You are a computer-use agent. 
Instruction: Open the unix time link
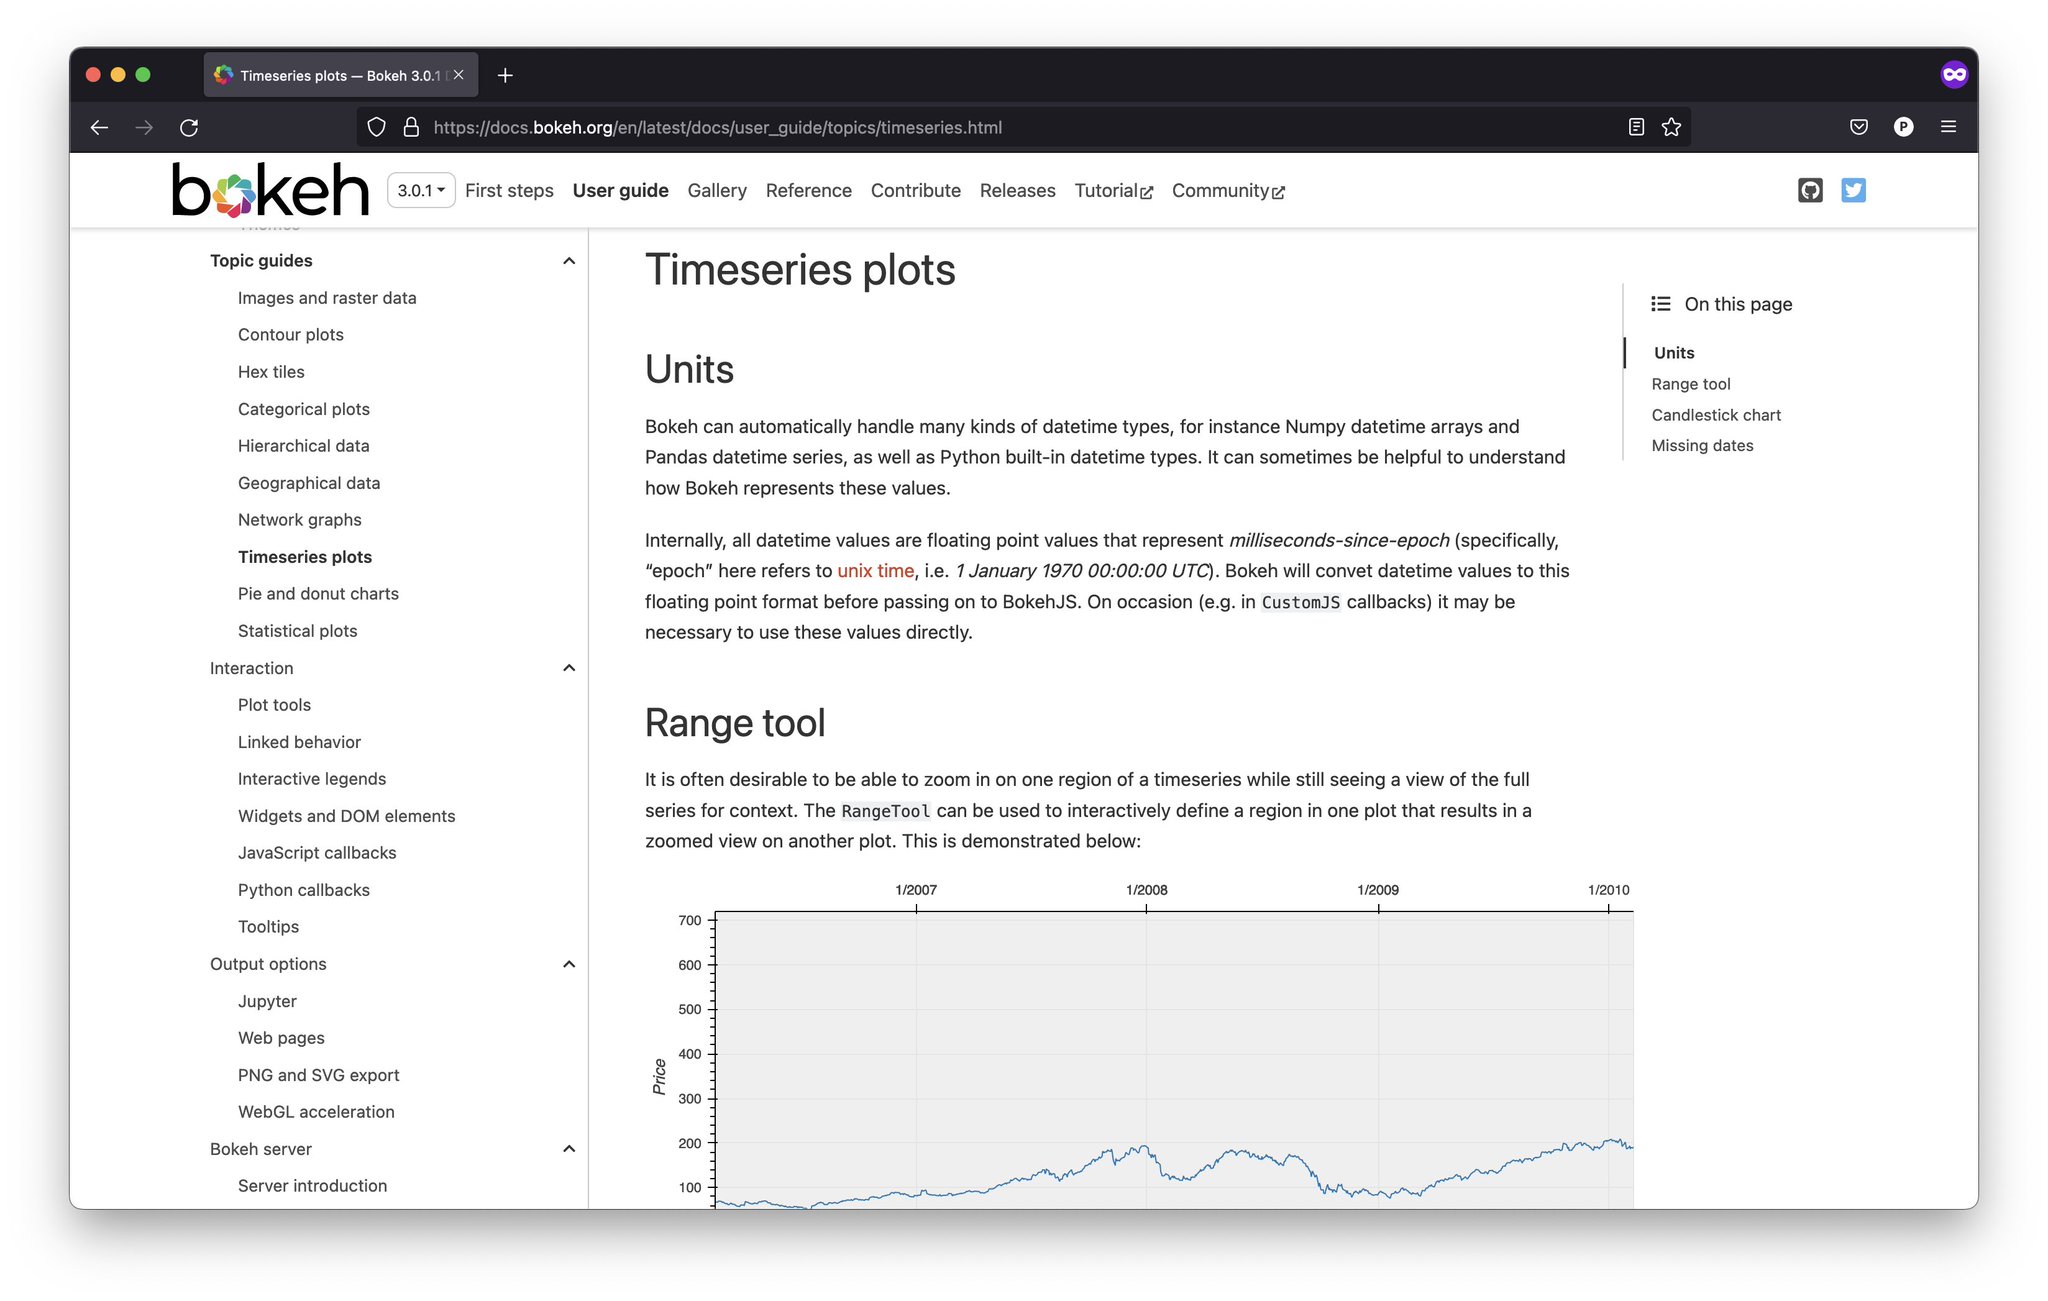coord(875,571)
